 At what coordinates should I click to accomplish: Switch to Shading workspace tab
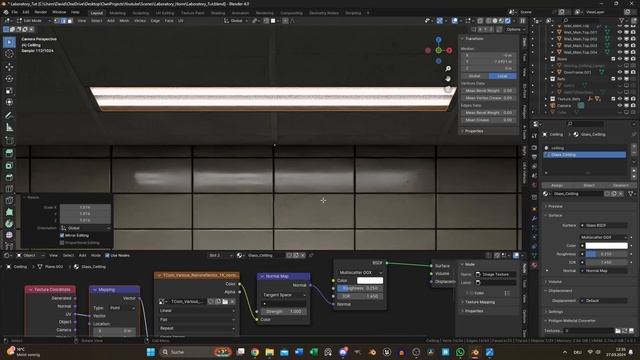(x=218, y=13)
